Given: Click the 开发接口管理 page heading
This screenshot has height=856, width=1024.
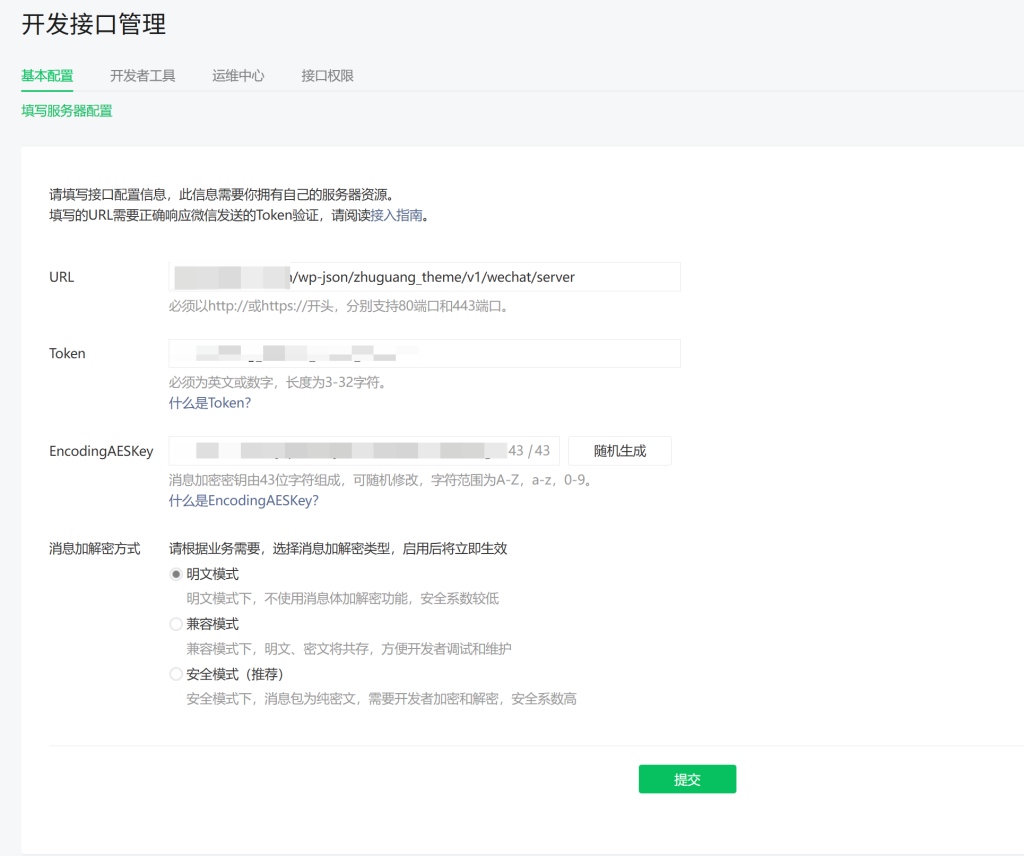Looking at the screenshot, I should click(x=94, y=25).
